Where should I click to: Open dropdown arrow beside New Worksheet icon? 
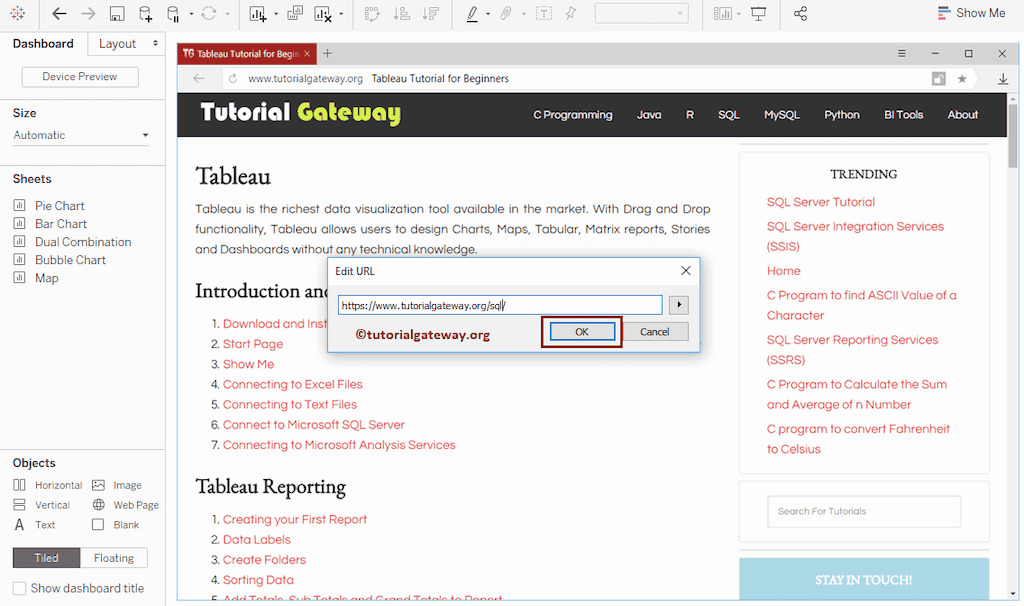(276, 14)
